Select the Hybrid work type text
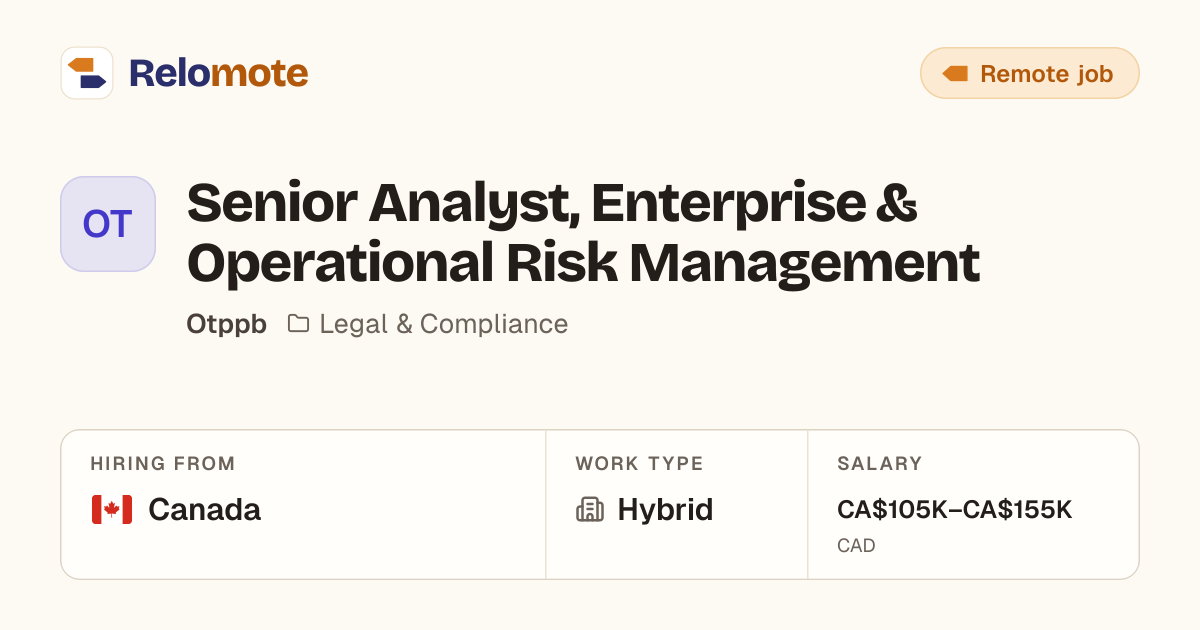The height and width of the screenshot is (630, 1200). point(665,510)
